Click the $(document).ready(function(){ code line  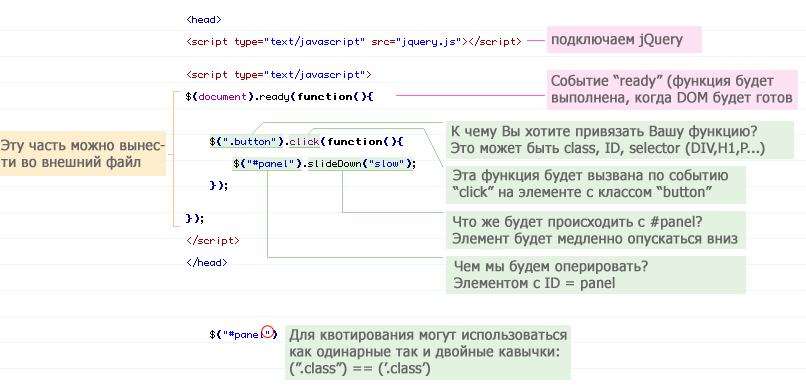tap(279, 97)
